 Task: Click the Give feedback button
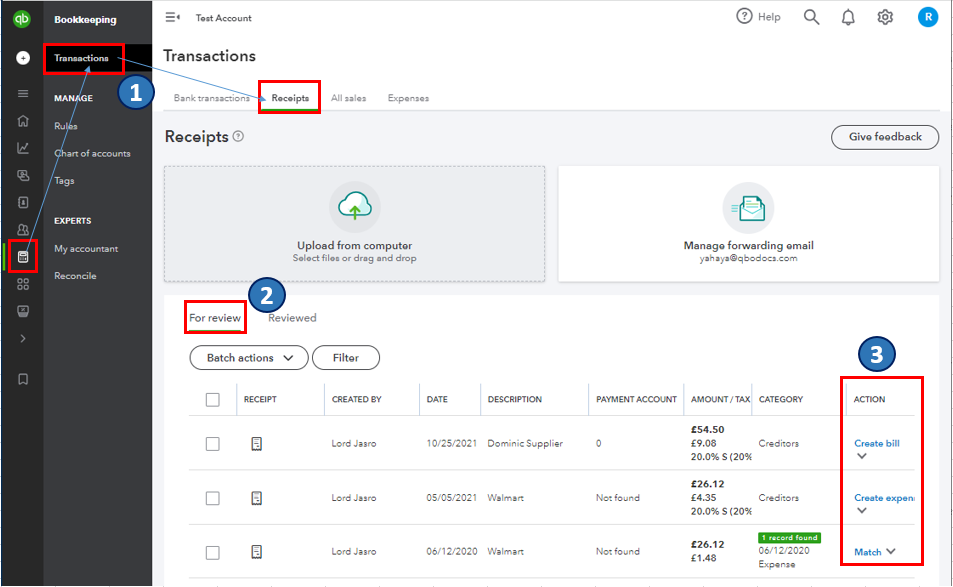click(885, 137)
